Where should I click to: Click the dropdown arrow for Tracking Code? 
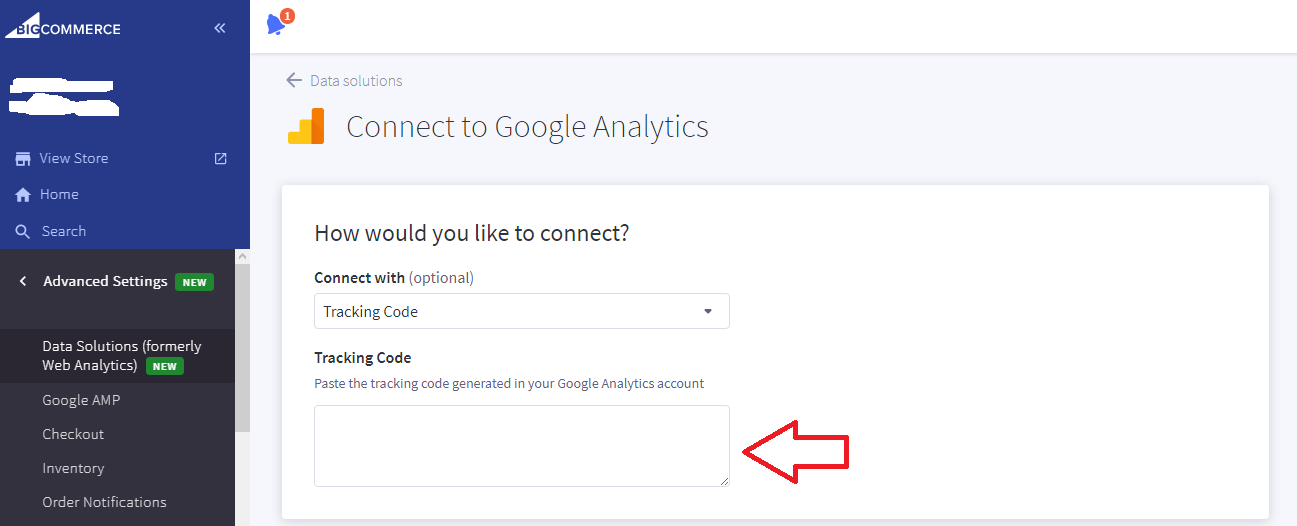(x=708, y=311)
